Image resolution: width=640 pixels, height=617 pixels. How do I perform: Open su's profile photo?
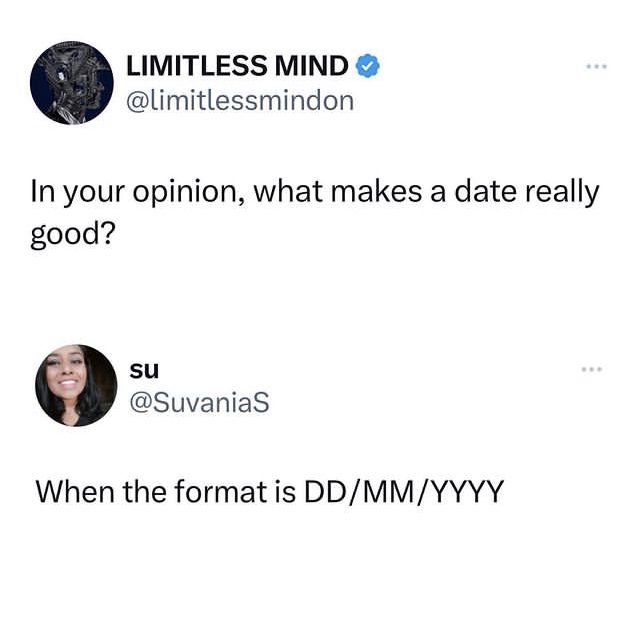point(76,386)
